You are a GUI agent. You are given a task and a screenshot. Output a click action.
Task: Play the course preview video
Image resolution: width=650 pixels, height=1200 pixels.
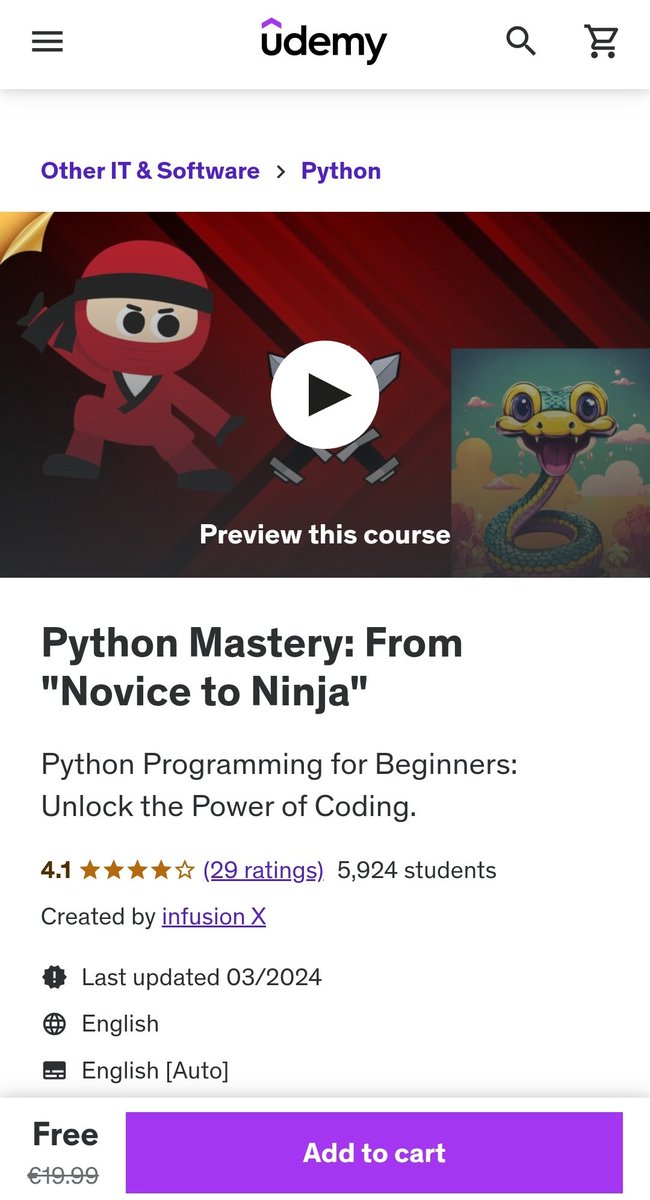pos(325,395)
